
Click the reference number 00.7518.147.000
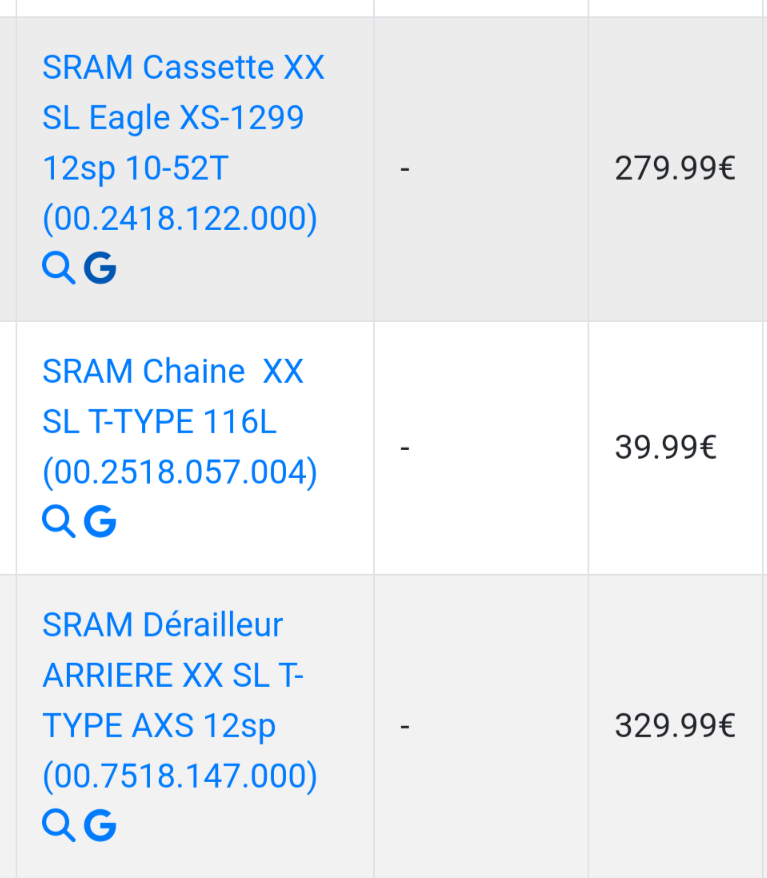[180, 776]
